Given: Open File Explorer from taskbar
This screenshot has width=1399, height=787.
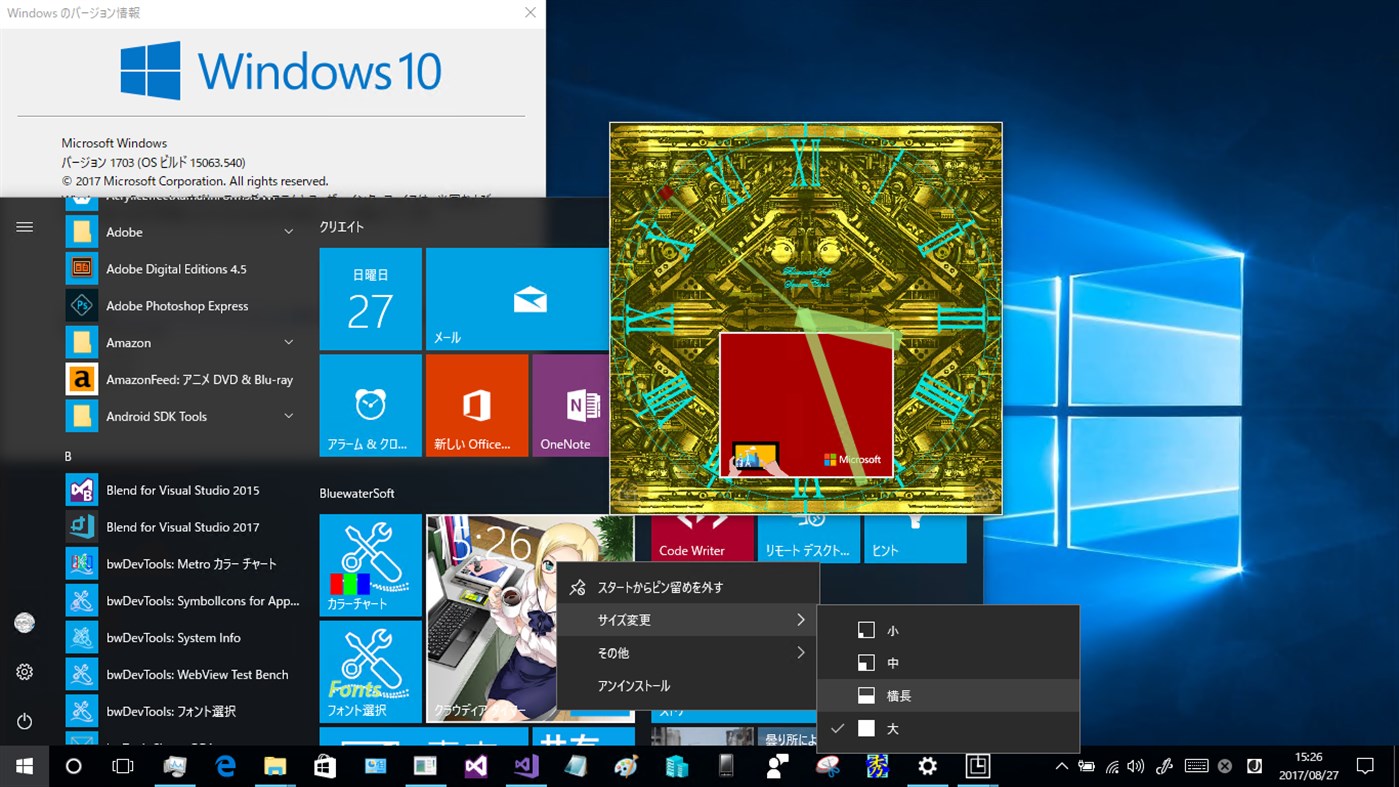Looking at the screenshot, I should (275, 767).
